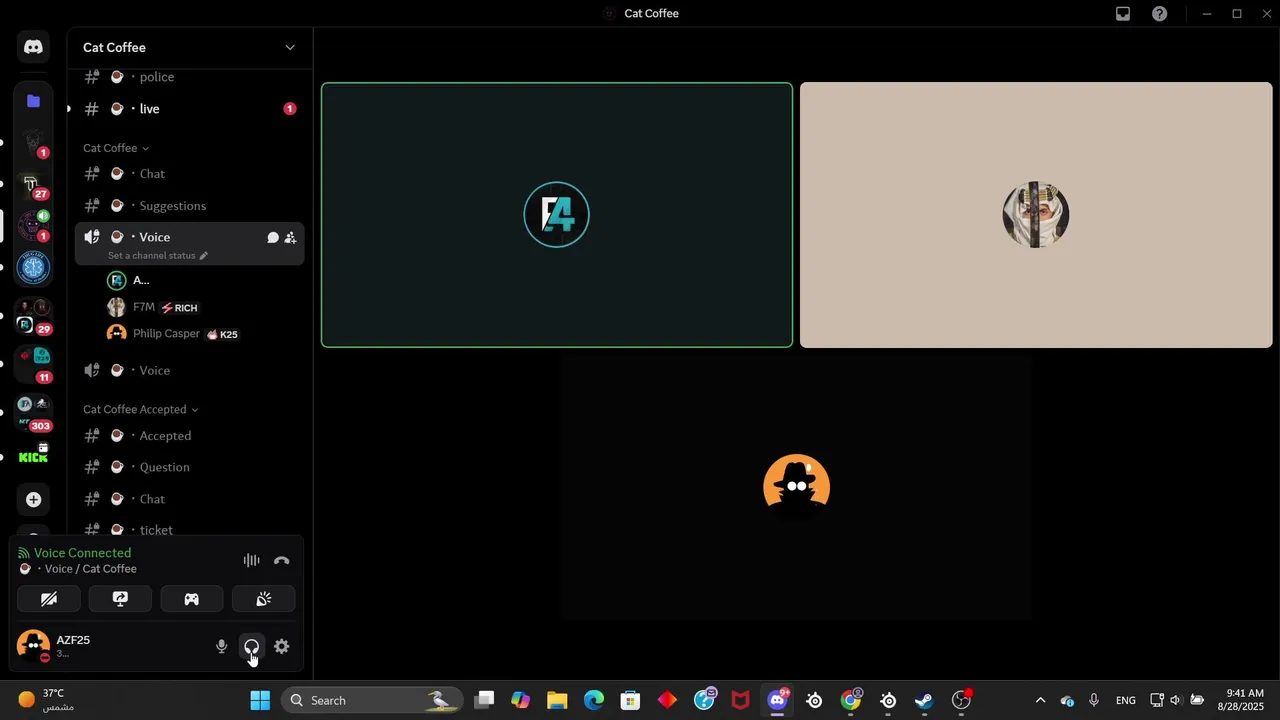
Task: Collapse the Cat Coffee Accepted category
Action: click(140, 409)
